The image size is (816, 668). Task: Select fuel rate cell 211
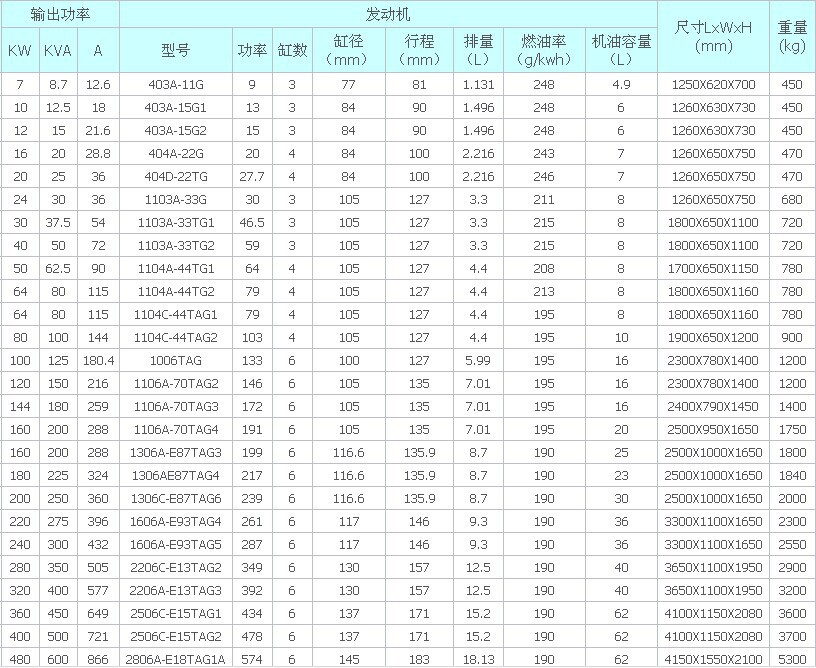(544, 199)
